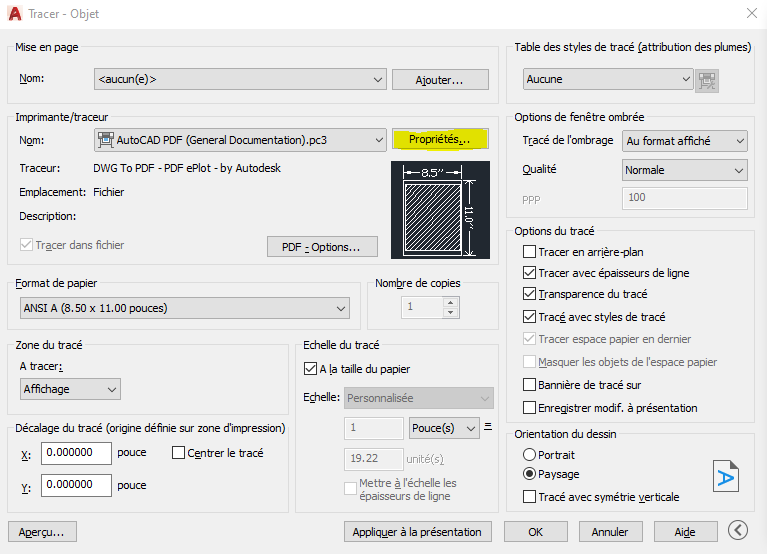Click the Aperçu preview button
This screenshot has width=767, height=554.
[42, 532]
